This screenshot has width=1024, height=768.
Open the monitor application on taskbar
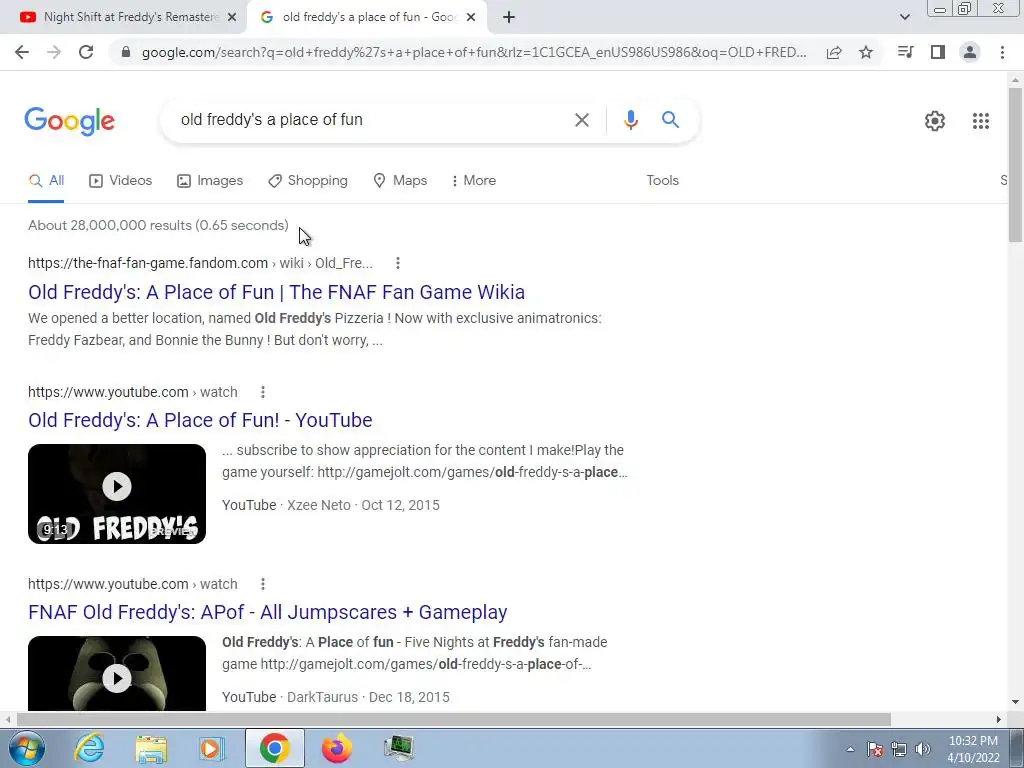[x=398, y=748]
